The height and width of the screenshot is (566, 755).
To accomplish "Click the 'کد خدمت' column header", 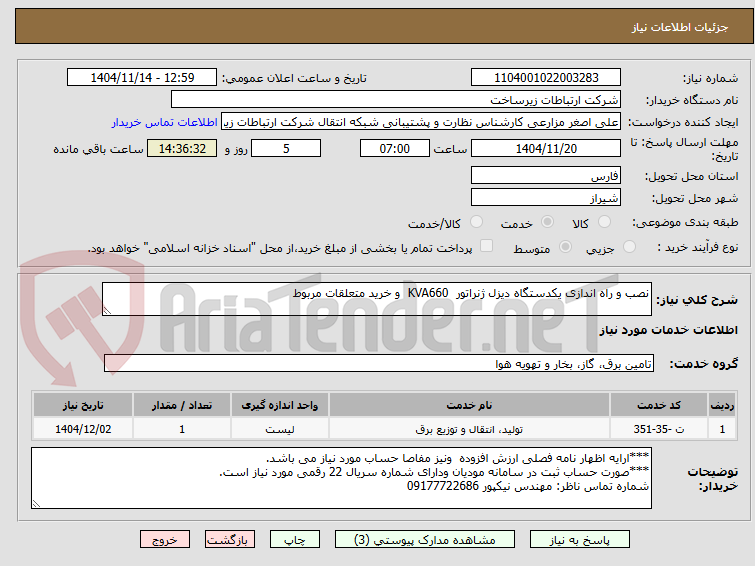I will pyautogui.click(x=659, y=405).
